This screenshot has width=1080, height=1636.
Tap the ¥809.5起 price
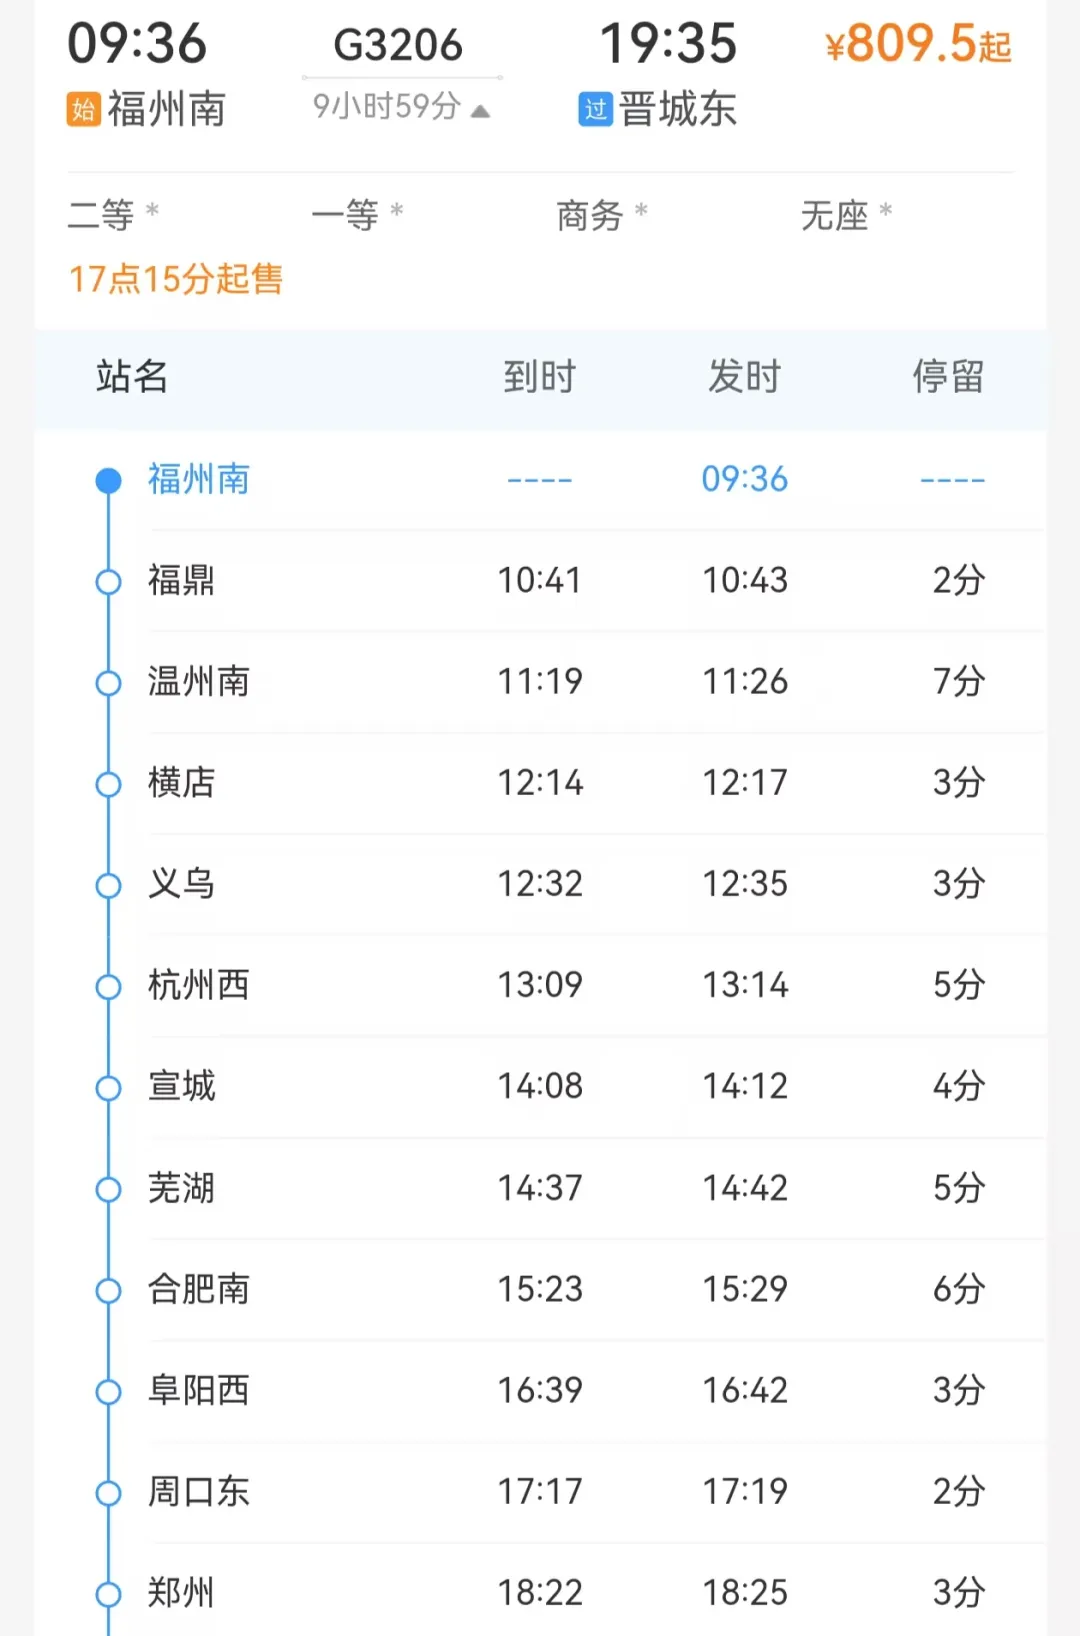[x=917, y=45]
